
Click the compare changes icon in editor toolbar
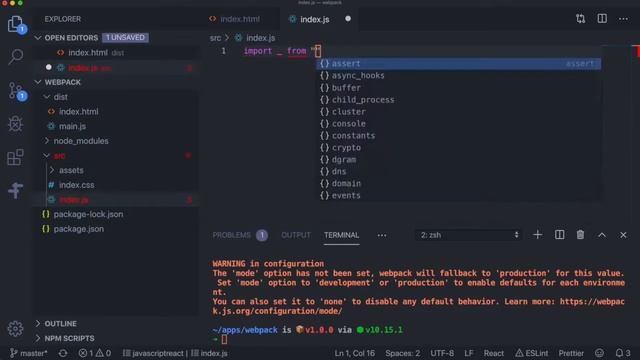click(x=580, y=19)
